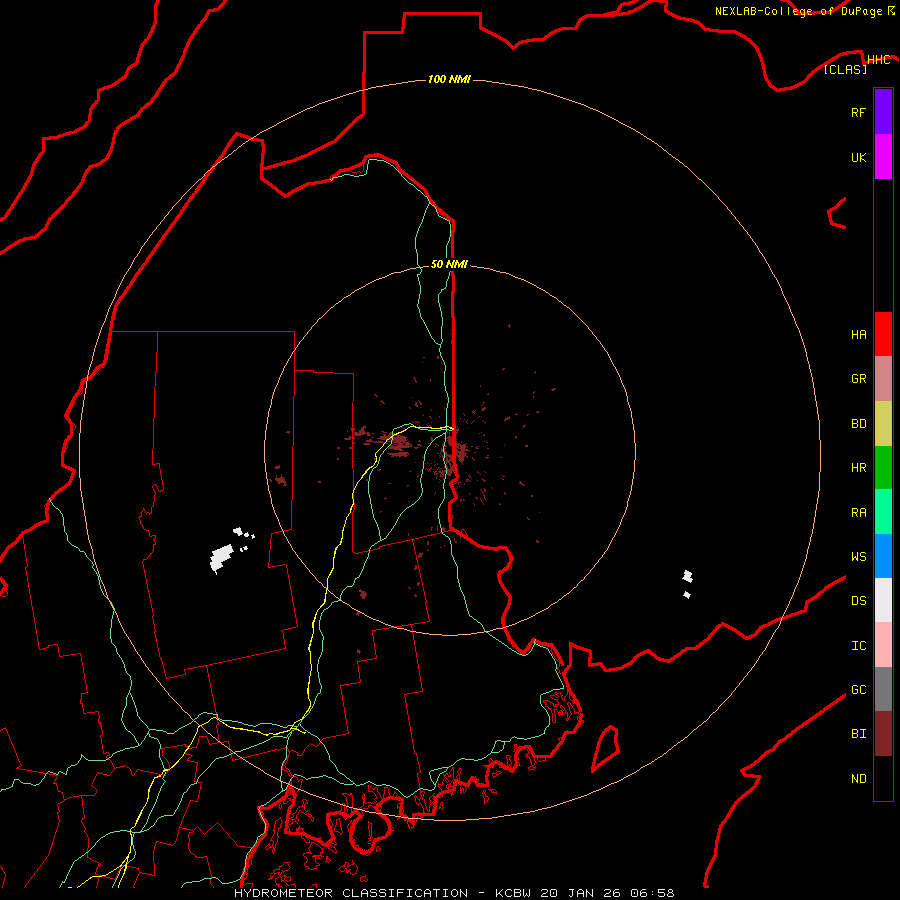
Task: Click the ND black legend swatch
Action: point(883,778)
